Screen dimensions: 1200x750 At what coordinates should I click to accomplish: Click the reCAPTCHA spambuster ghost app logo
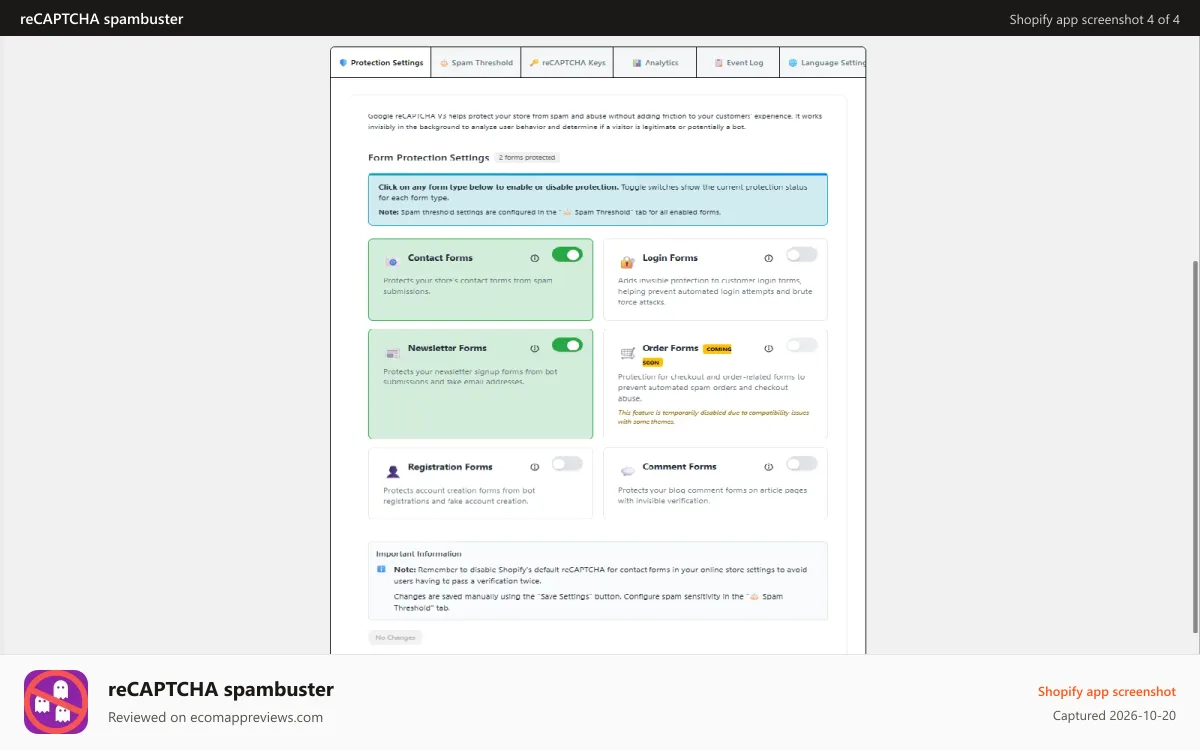56,702
